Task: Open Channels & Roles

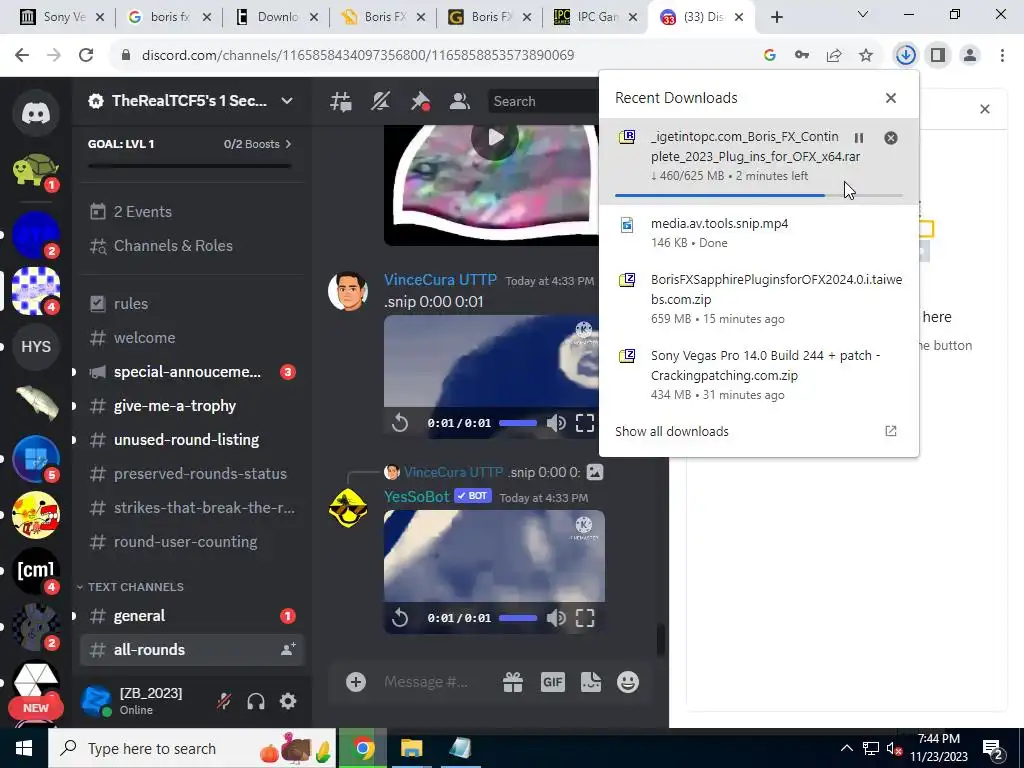Action: (x=192, y=246)
